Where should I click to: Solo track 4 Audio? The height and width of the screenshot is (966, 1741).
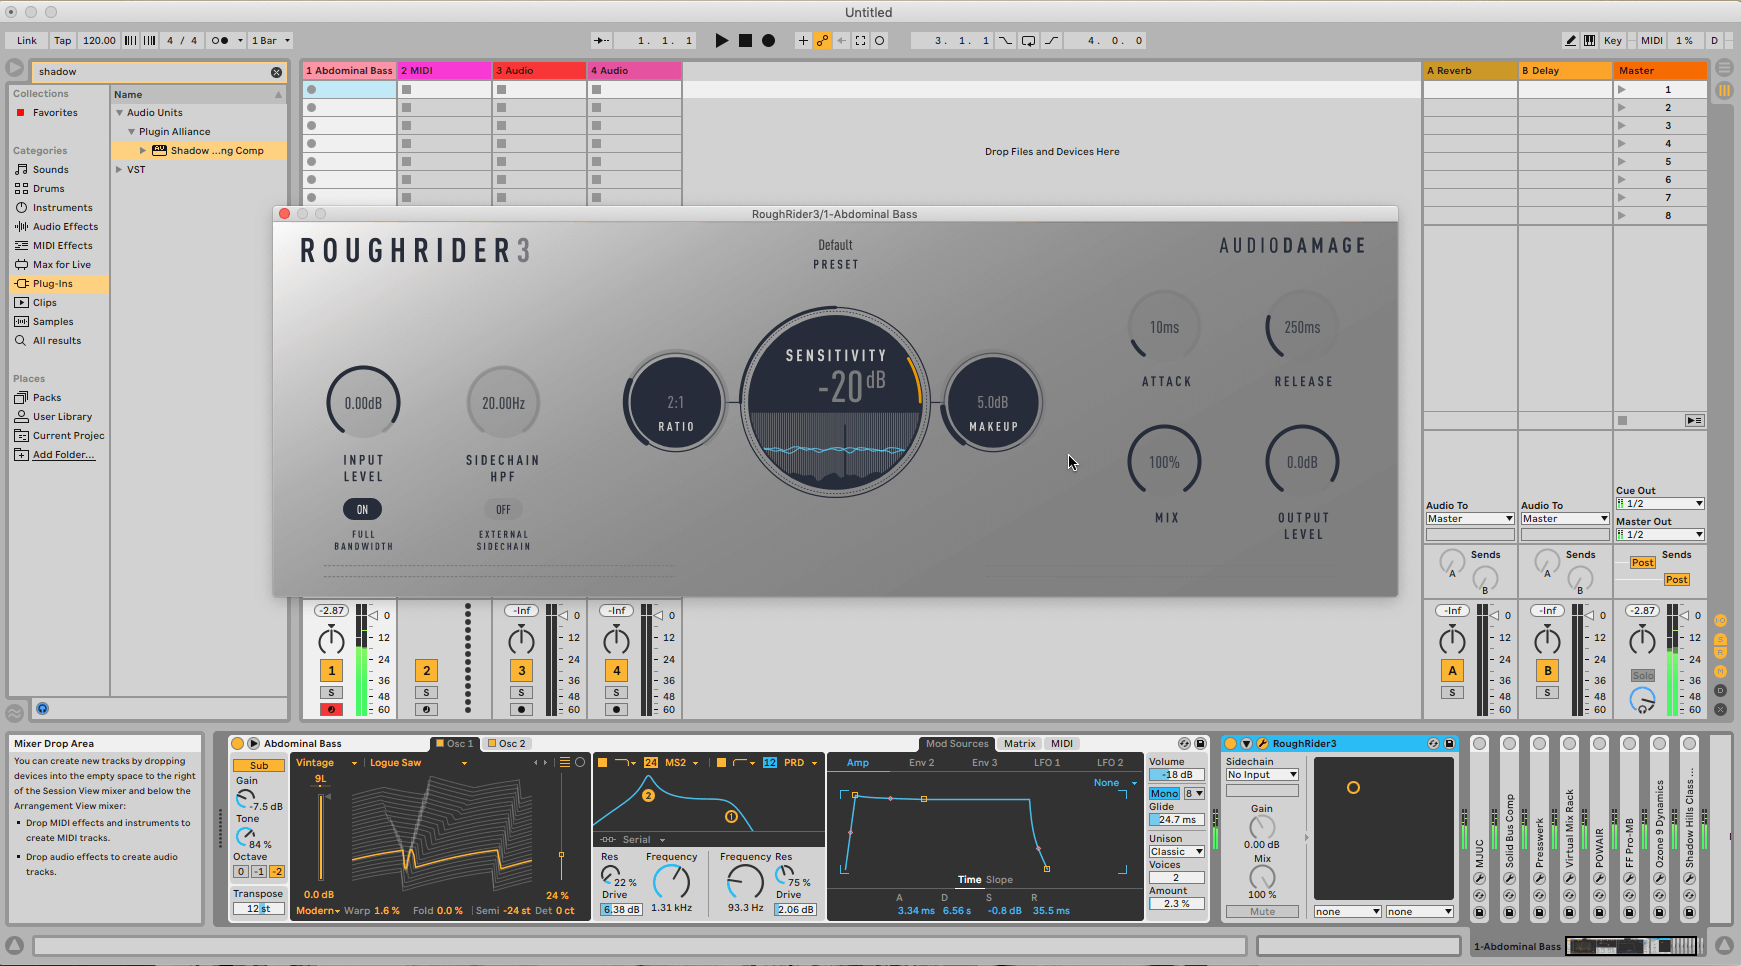[x=616, y=693]
